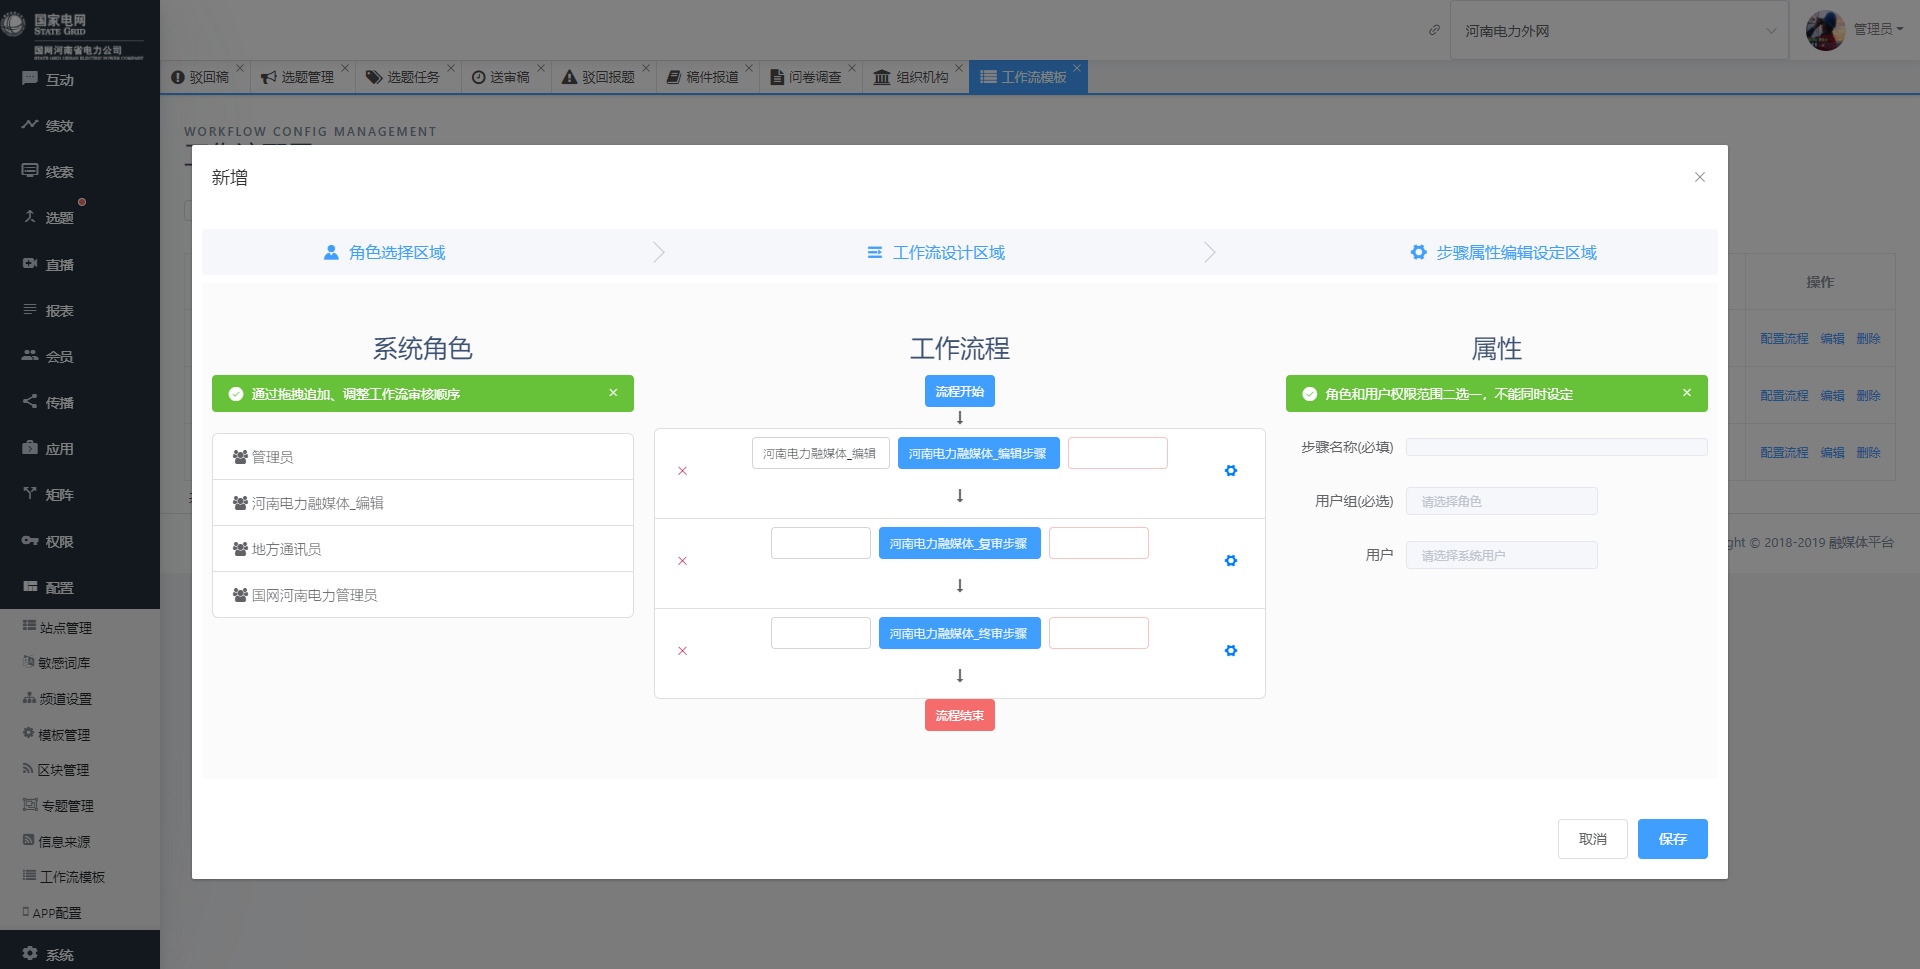The height and width of the screenshot is (969, 1920).
Task: Click the 保存 button
Action: tap(1672, 839)
